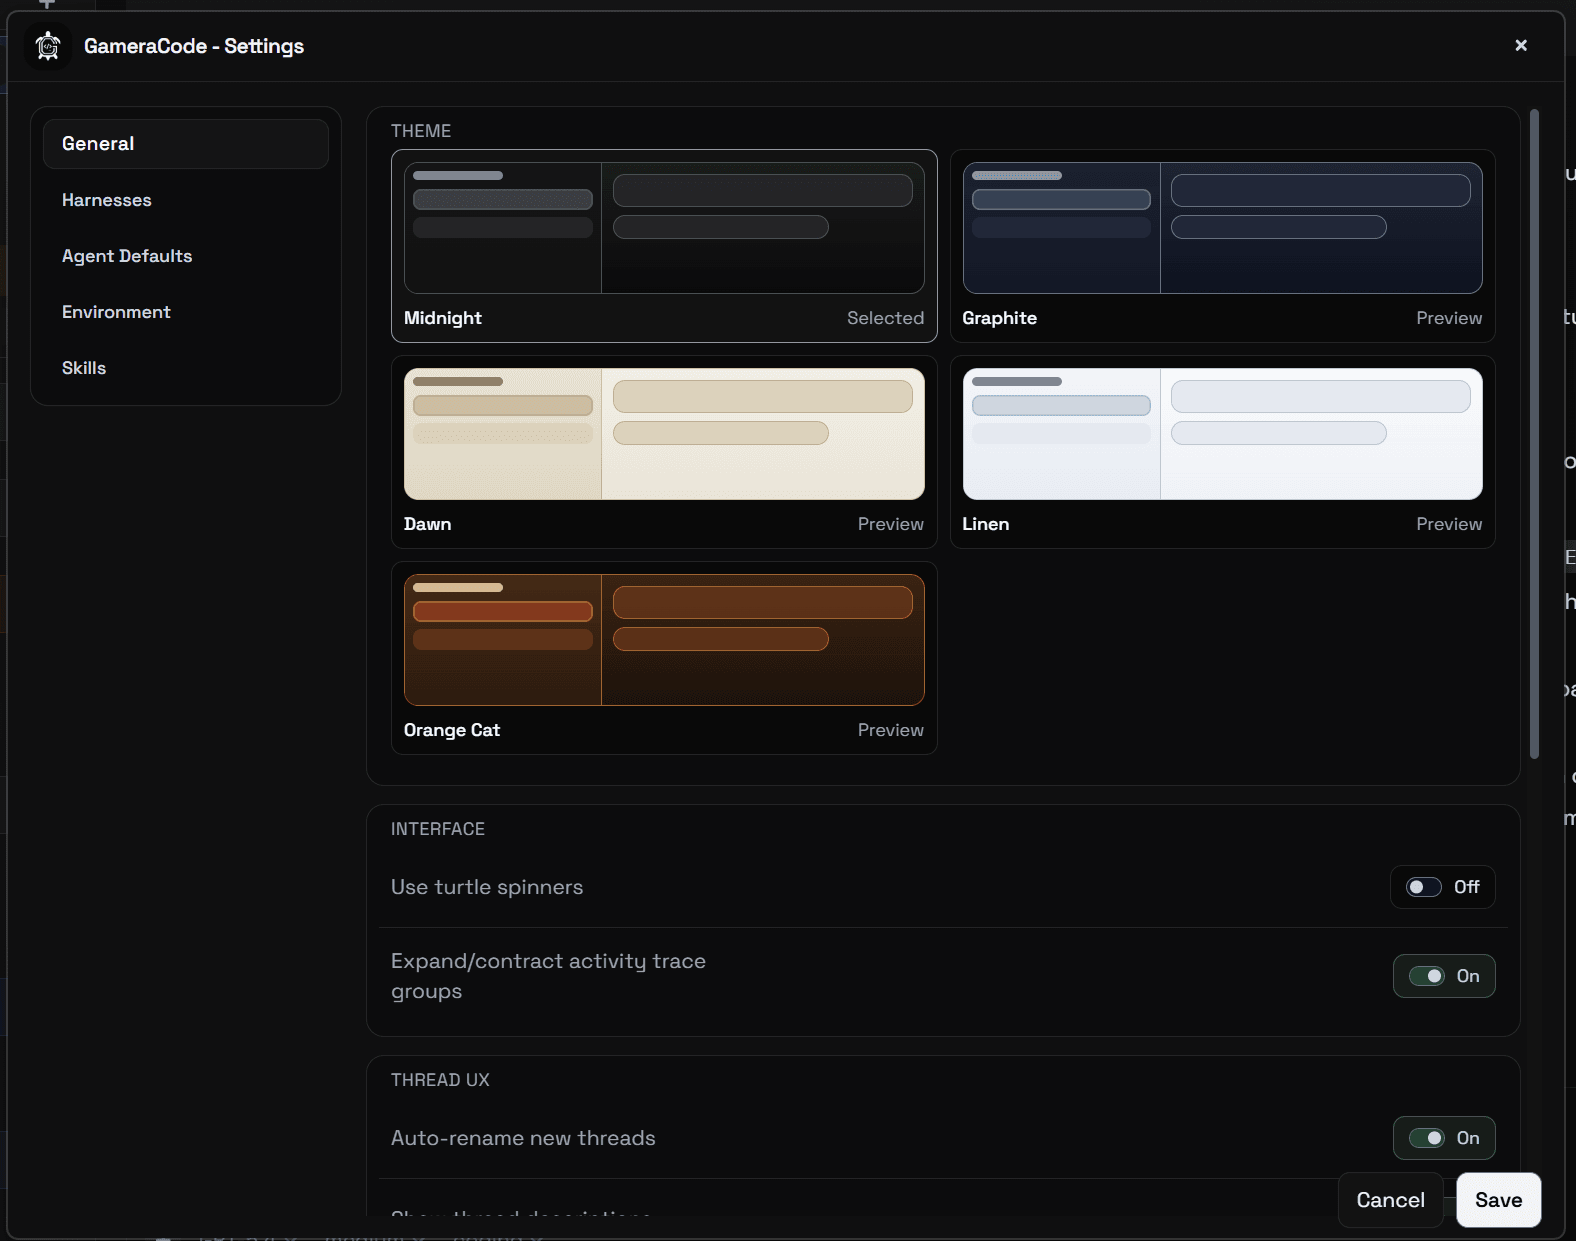Viewport: 1576px width, 1241px height.
Task: Click the THREAD UX section heading
Action: coord(440,1080)
